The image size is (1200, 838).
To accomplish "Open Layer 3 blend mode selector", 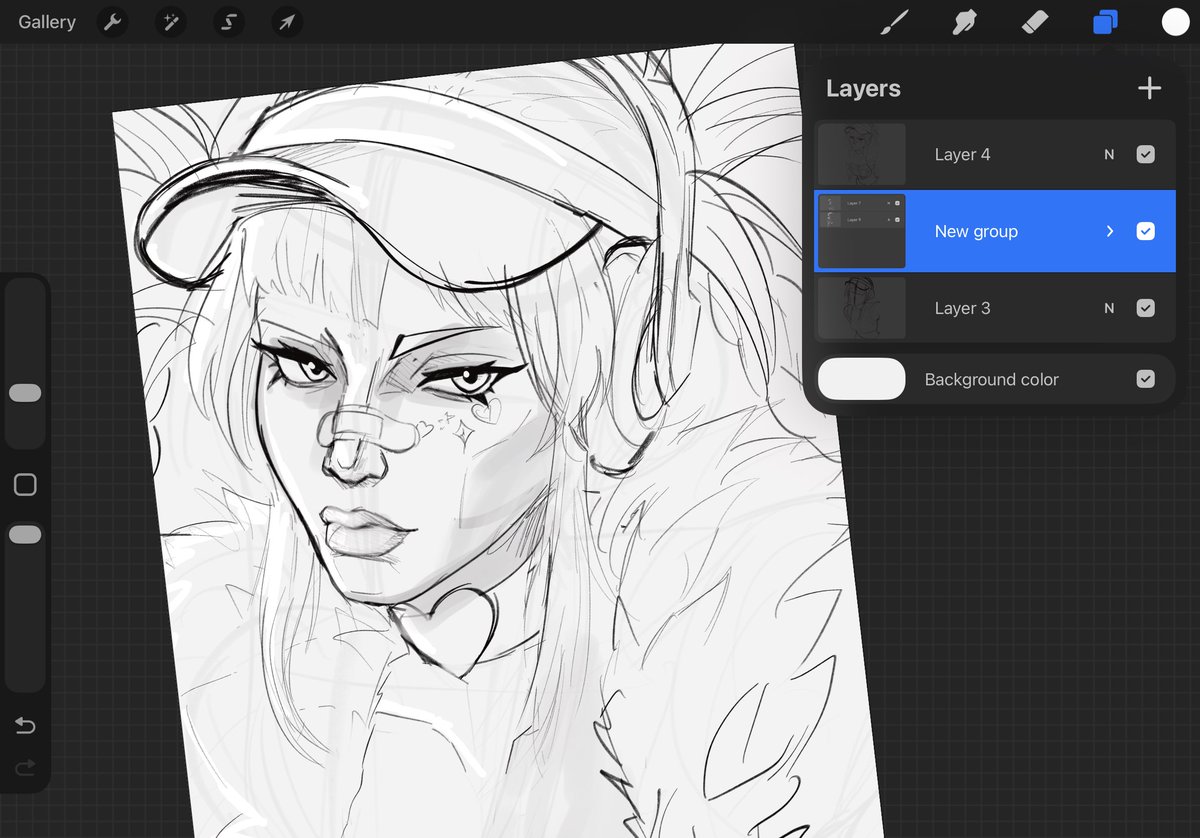I will pos(1108,308).
